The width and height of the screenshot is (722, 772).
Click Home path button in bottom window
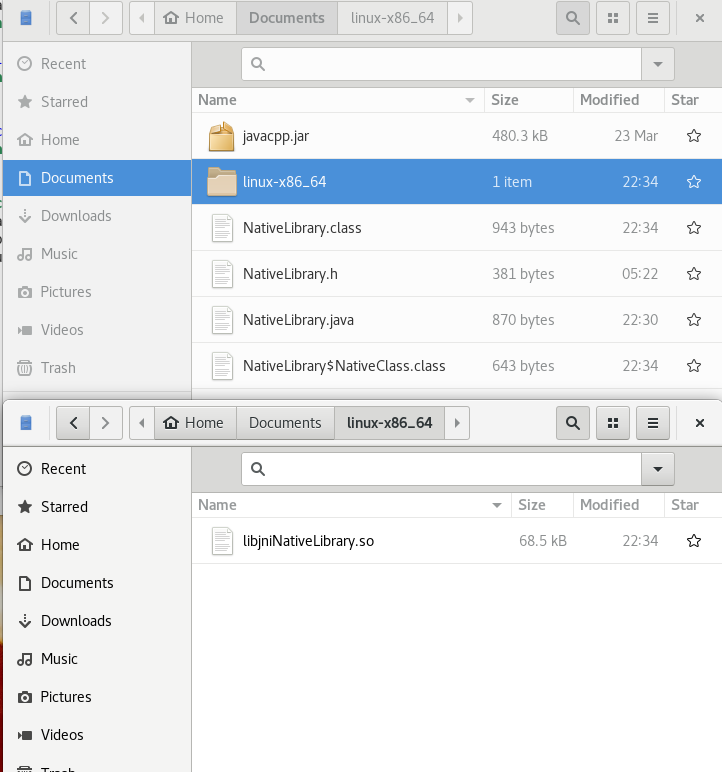coord(196,423)
